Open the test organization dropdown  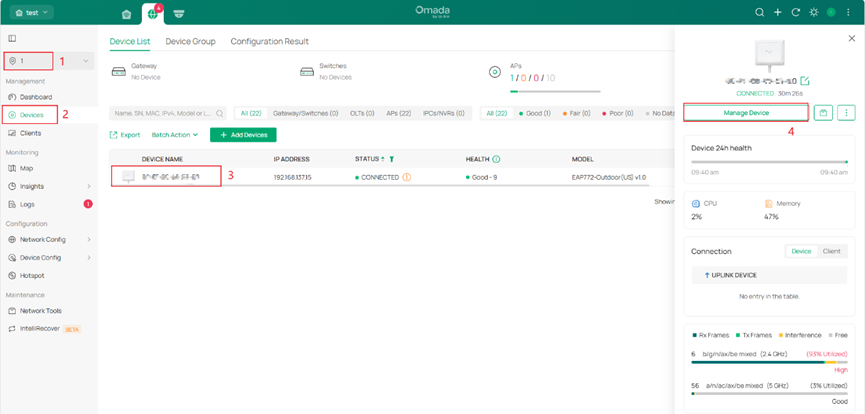31,12
